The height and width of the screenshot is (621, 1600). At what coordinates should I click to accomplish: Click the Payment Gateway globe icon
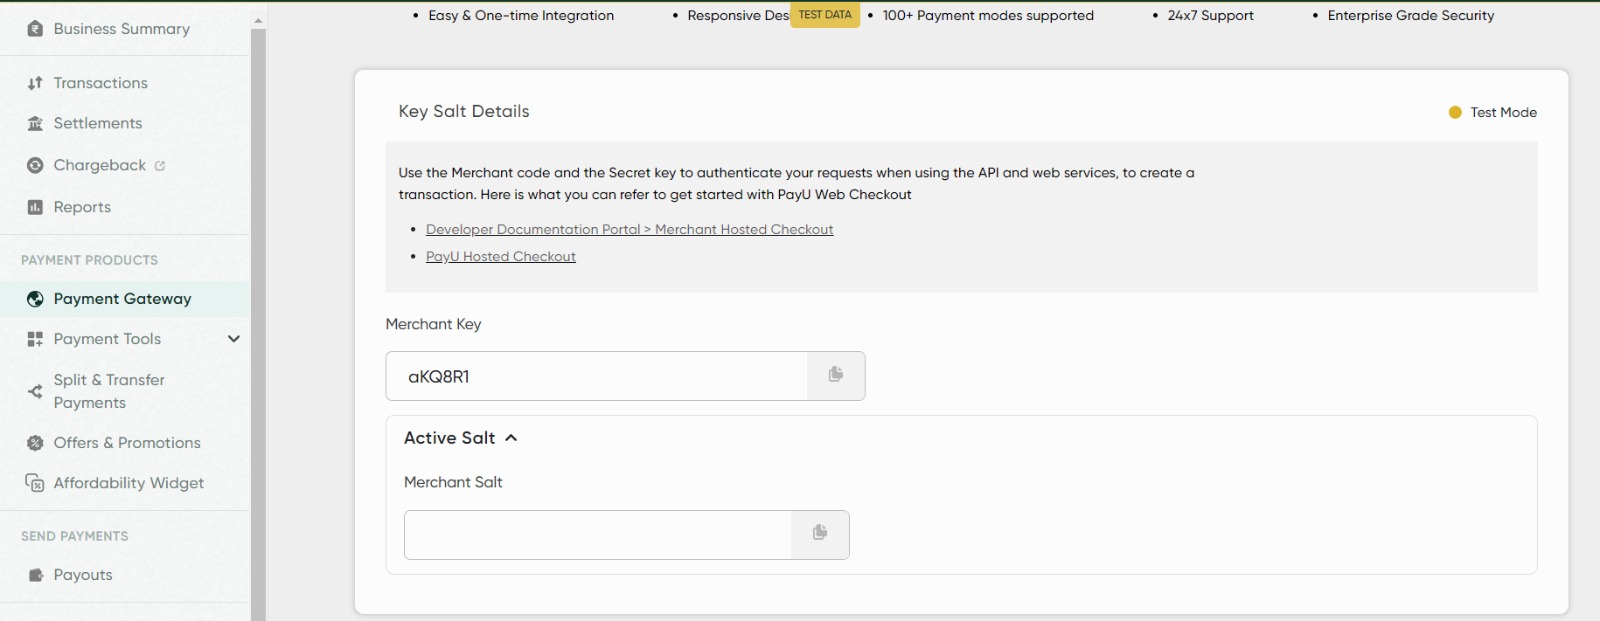coord(35,299)
